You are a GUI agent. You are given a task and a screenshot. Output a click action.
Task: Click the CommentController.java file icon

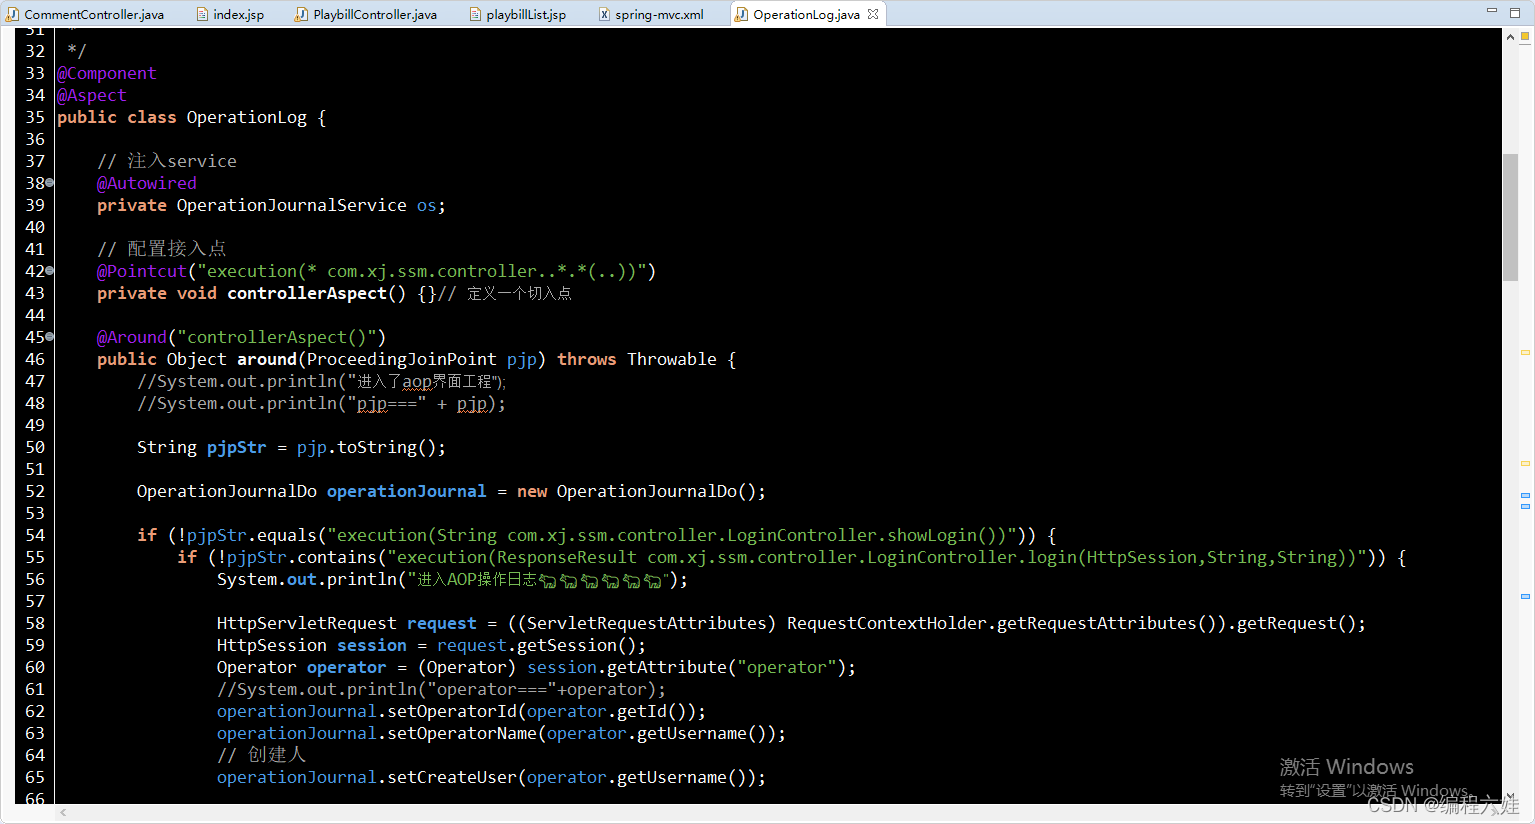pyautogui.click(x=13, y=14)
